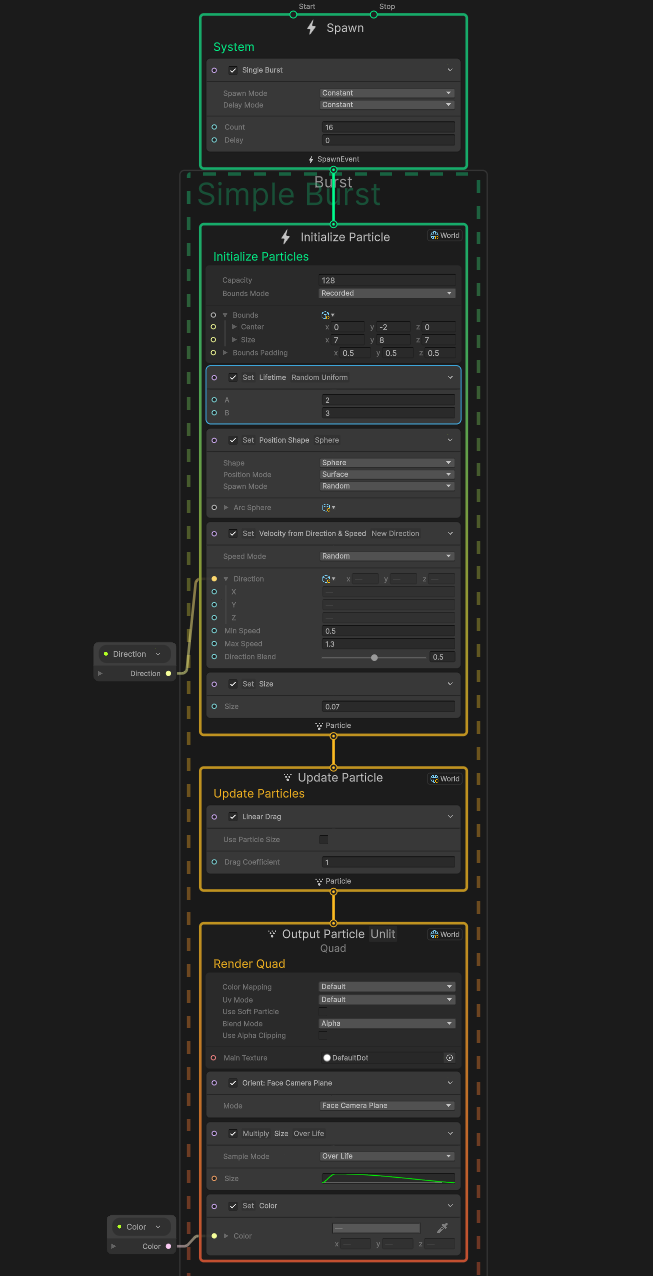653x1276 pixels.
Task: Click the Unlit label in Output Particle
Action: tap(383, 934)
